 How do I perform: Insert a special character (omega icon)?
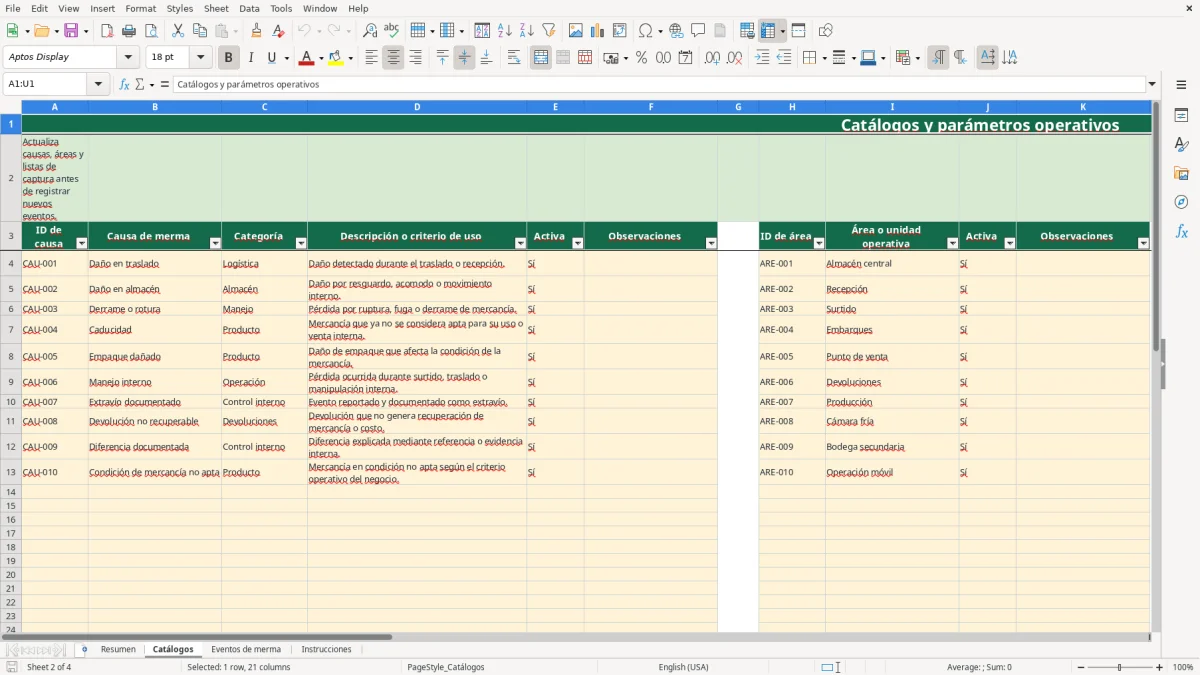[x=645, y=31]
